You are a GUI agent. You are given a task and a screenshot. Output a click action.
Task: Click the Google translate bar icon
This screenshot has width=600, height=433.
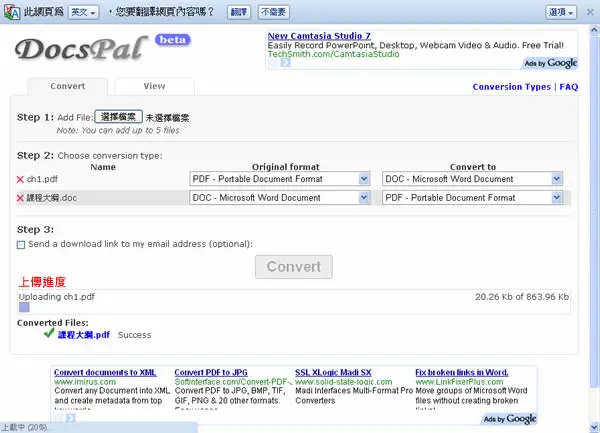point(12,12)
